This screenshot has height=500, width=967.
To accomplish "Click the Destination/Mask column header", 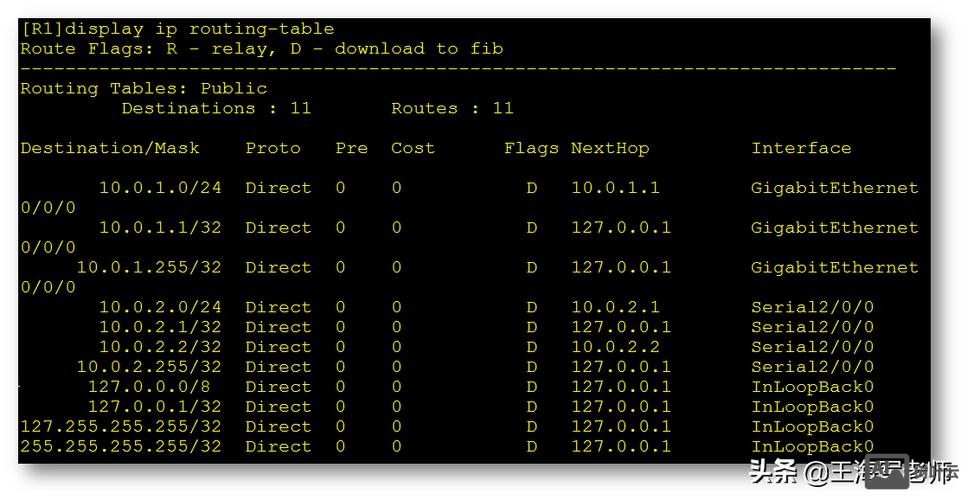I will (110, 148).
